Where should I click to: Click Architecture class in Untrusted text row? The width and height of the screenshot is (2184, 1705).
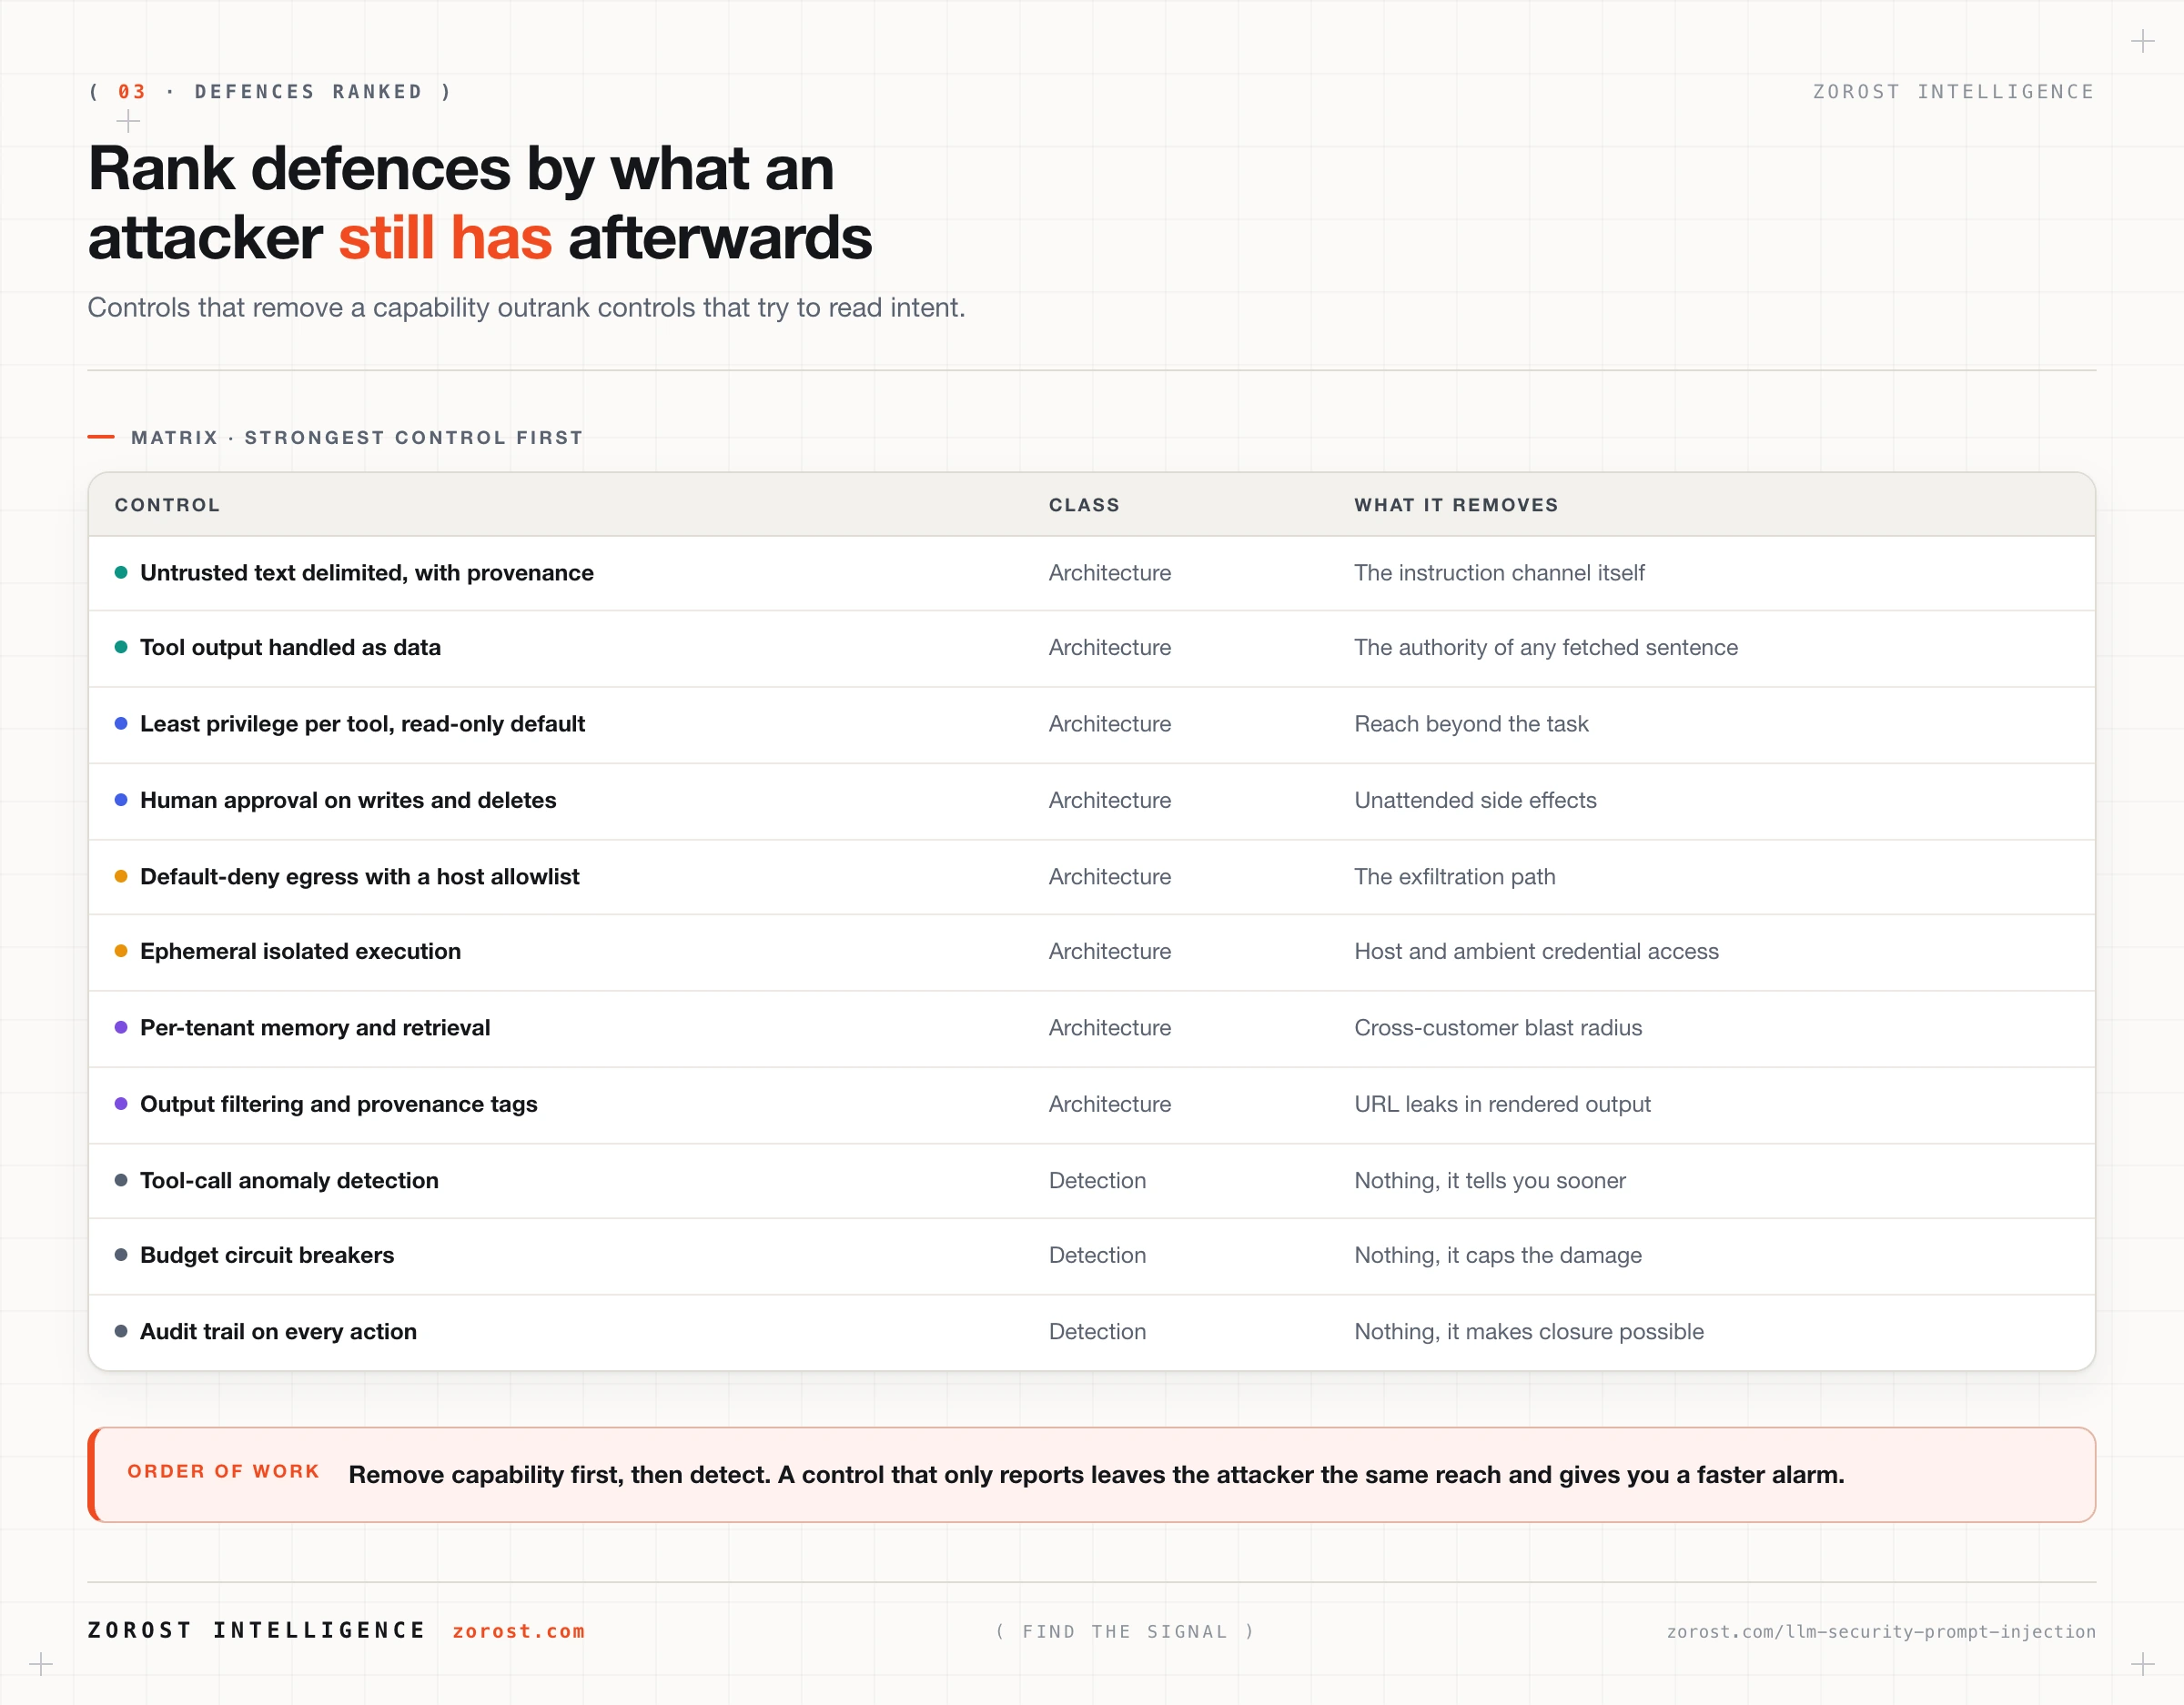[1110, 573]
